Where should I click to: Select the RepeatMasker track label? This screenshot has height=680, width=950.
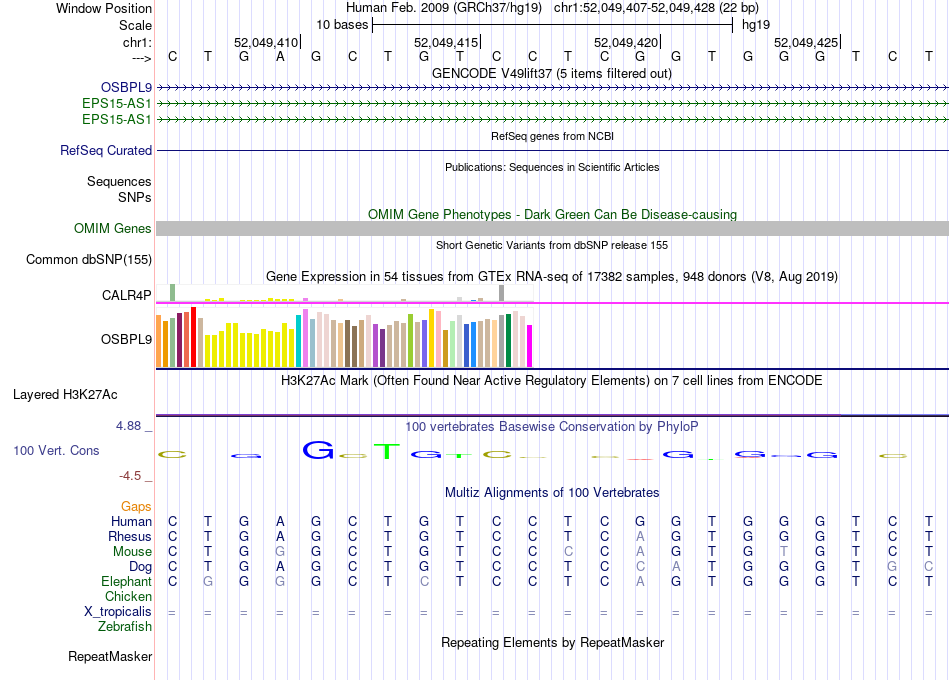pos(109,657)
